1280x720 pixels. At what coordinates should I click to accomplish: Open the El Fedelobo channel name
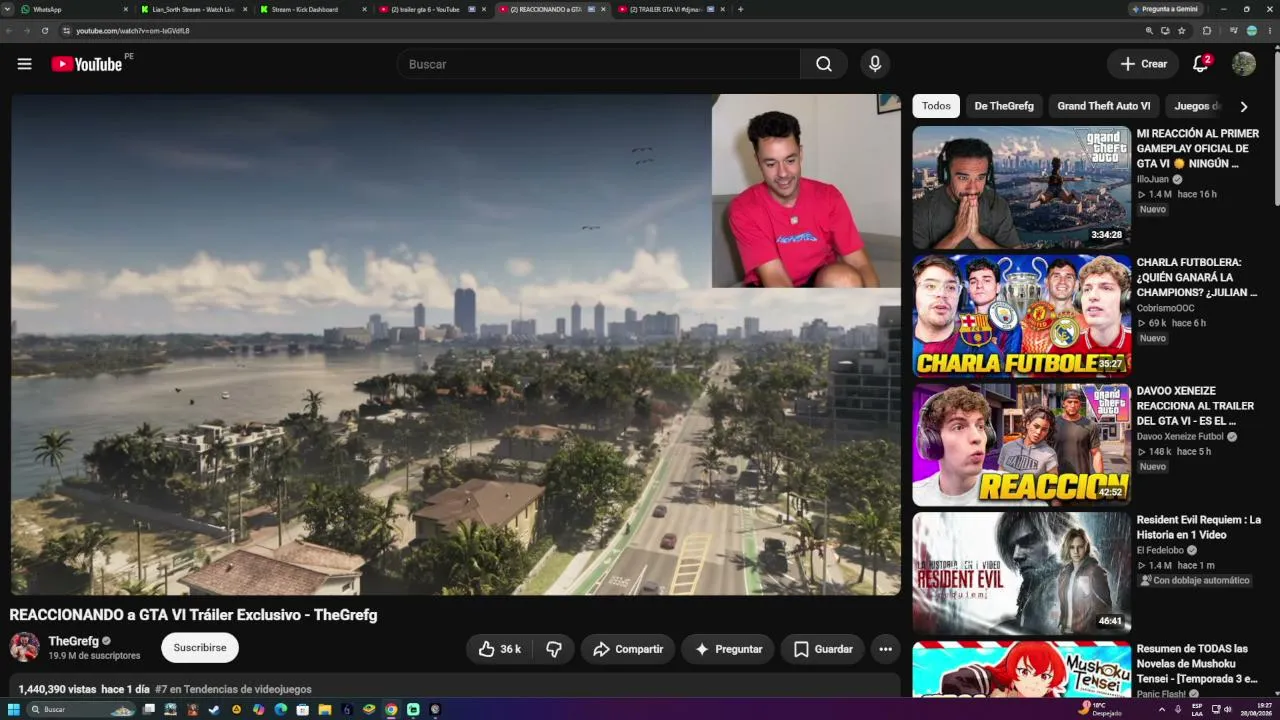[x=1161, y=551]
